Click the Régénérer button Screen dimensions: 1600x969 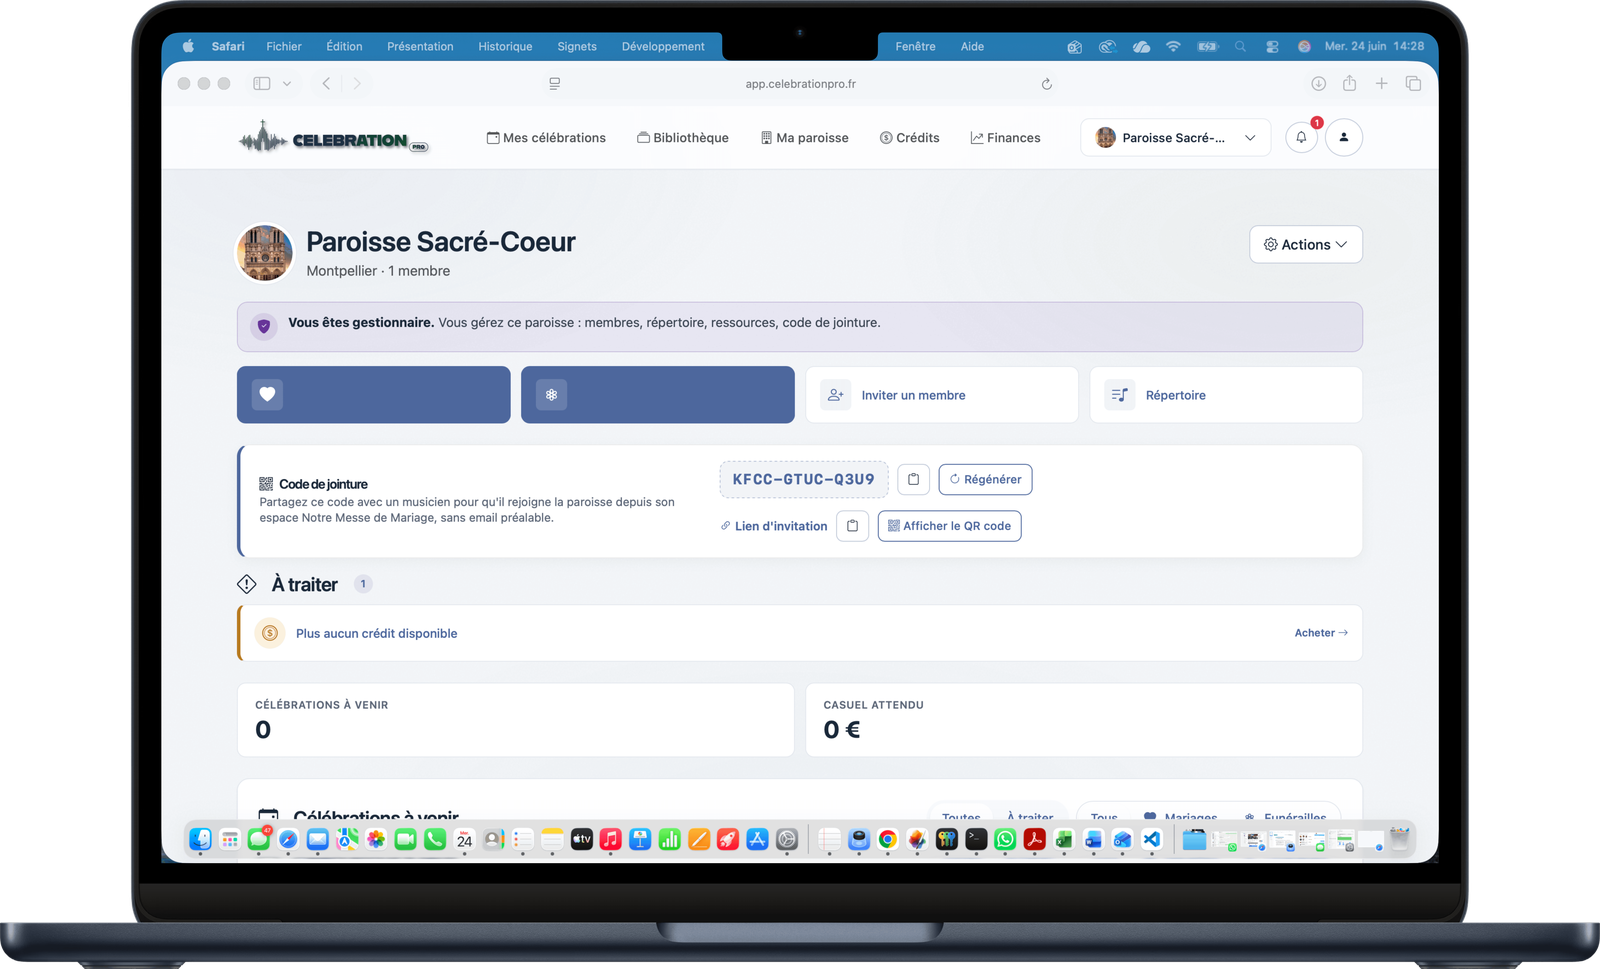click(985, 479)
